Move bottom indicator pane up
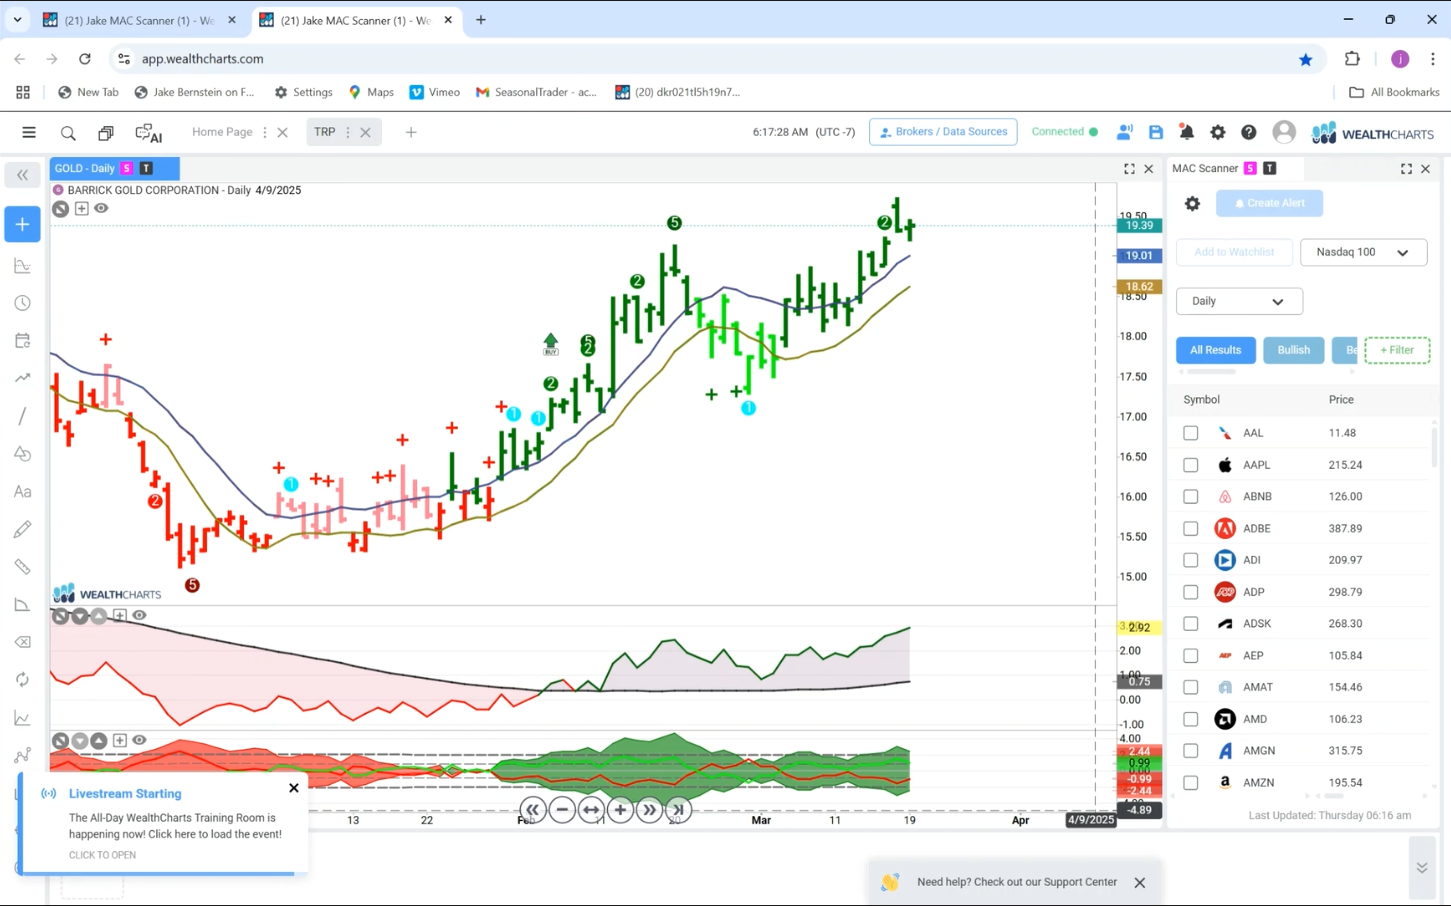The image size is (1451, 906). point(99,741)
